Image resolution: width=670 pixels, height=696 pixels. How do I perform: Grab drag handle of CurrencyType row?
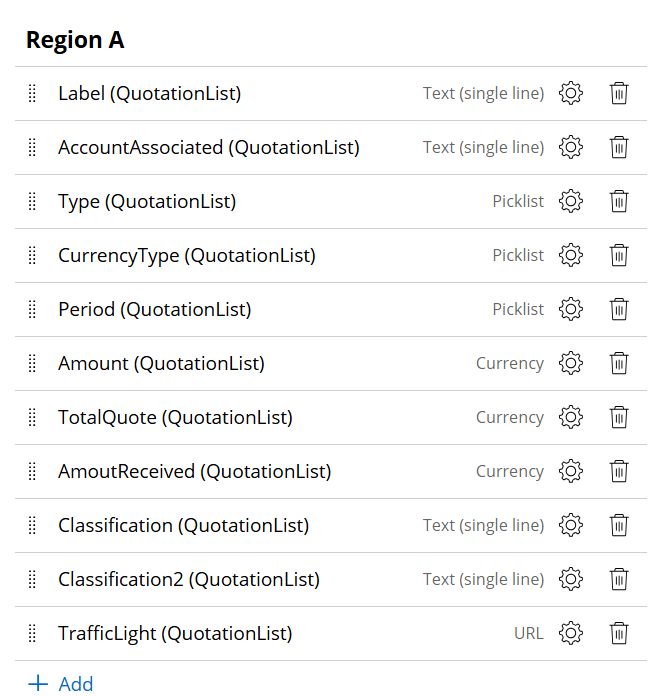point(32,255)
